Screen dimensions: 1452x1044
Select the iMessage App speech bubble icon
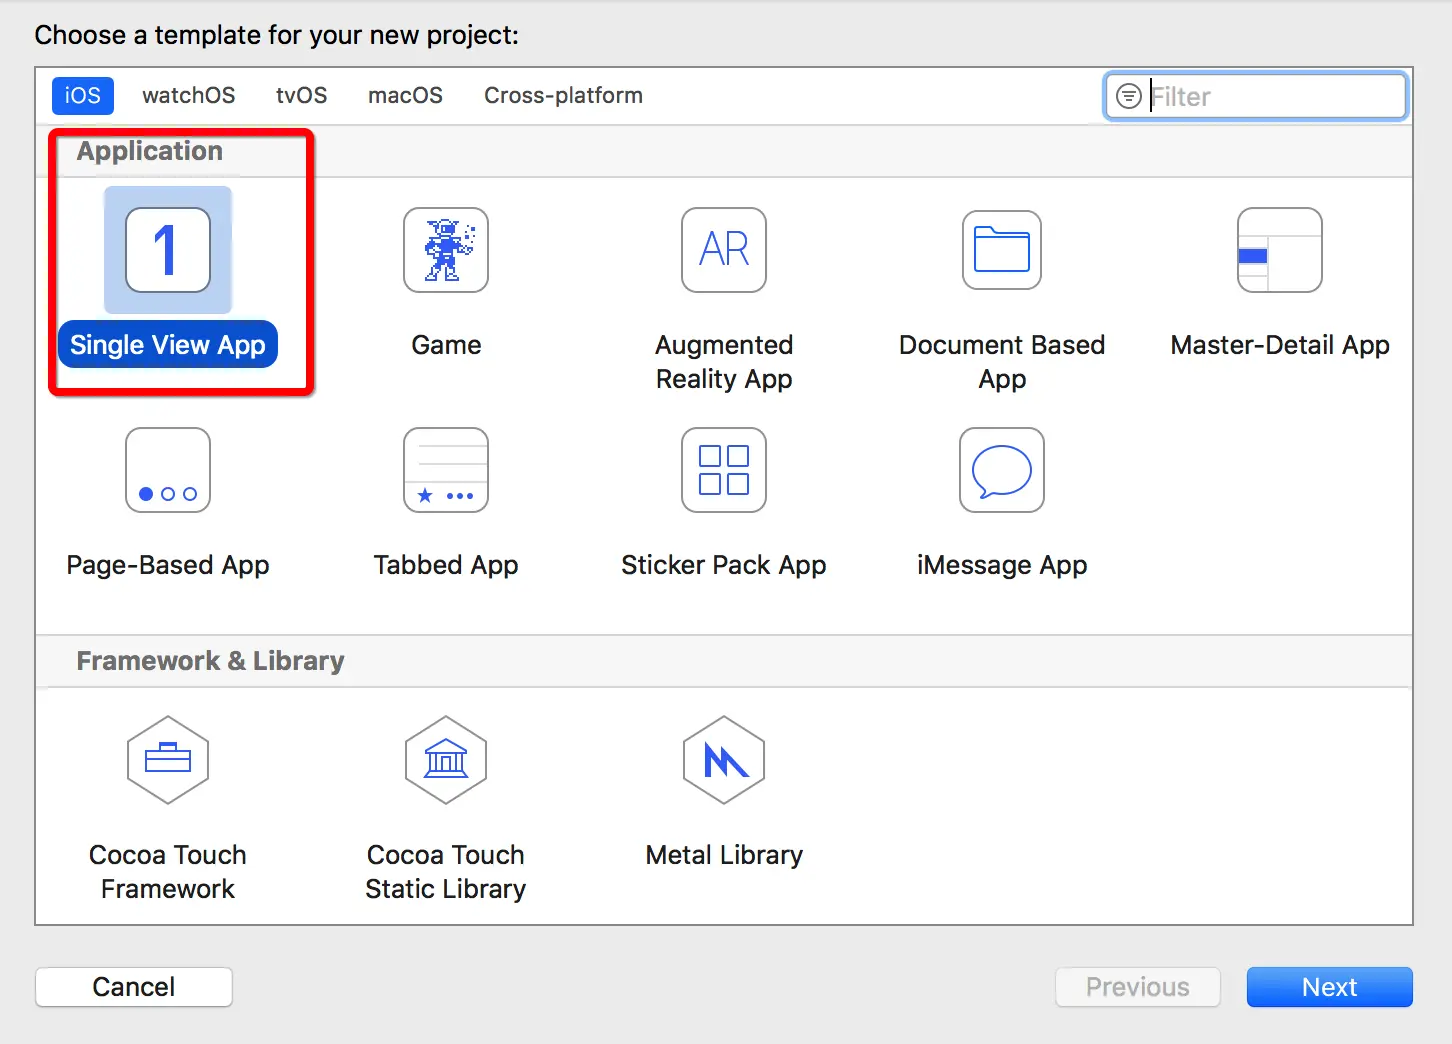tap(1002, 470)
